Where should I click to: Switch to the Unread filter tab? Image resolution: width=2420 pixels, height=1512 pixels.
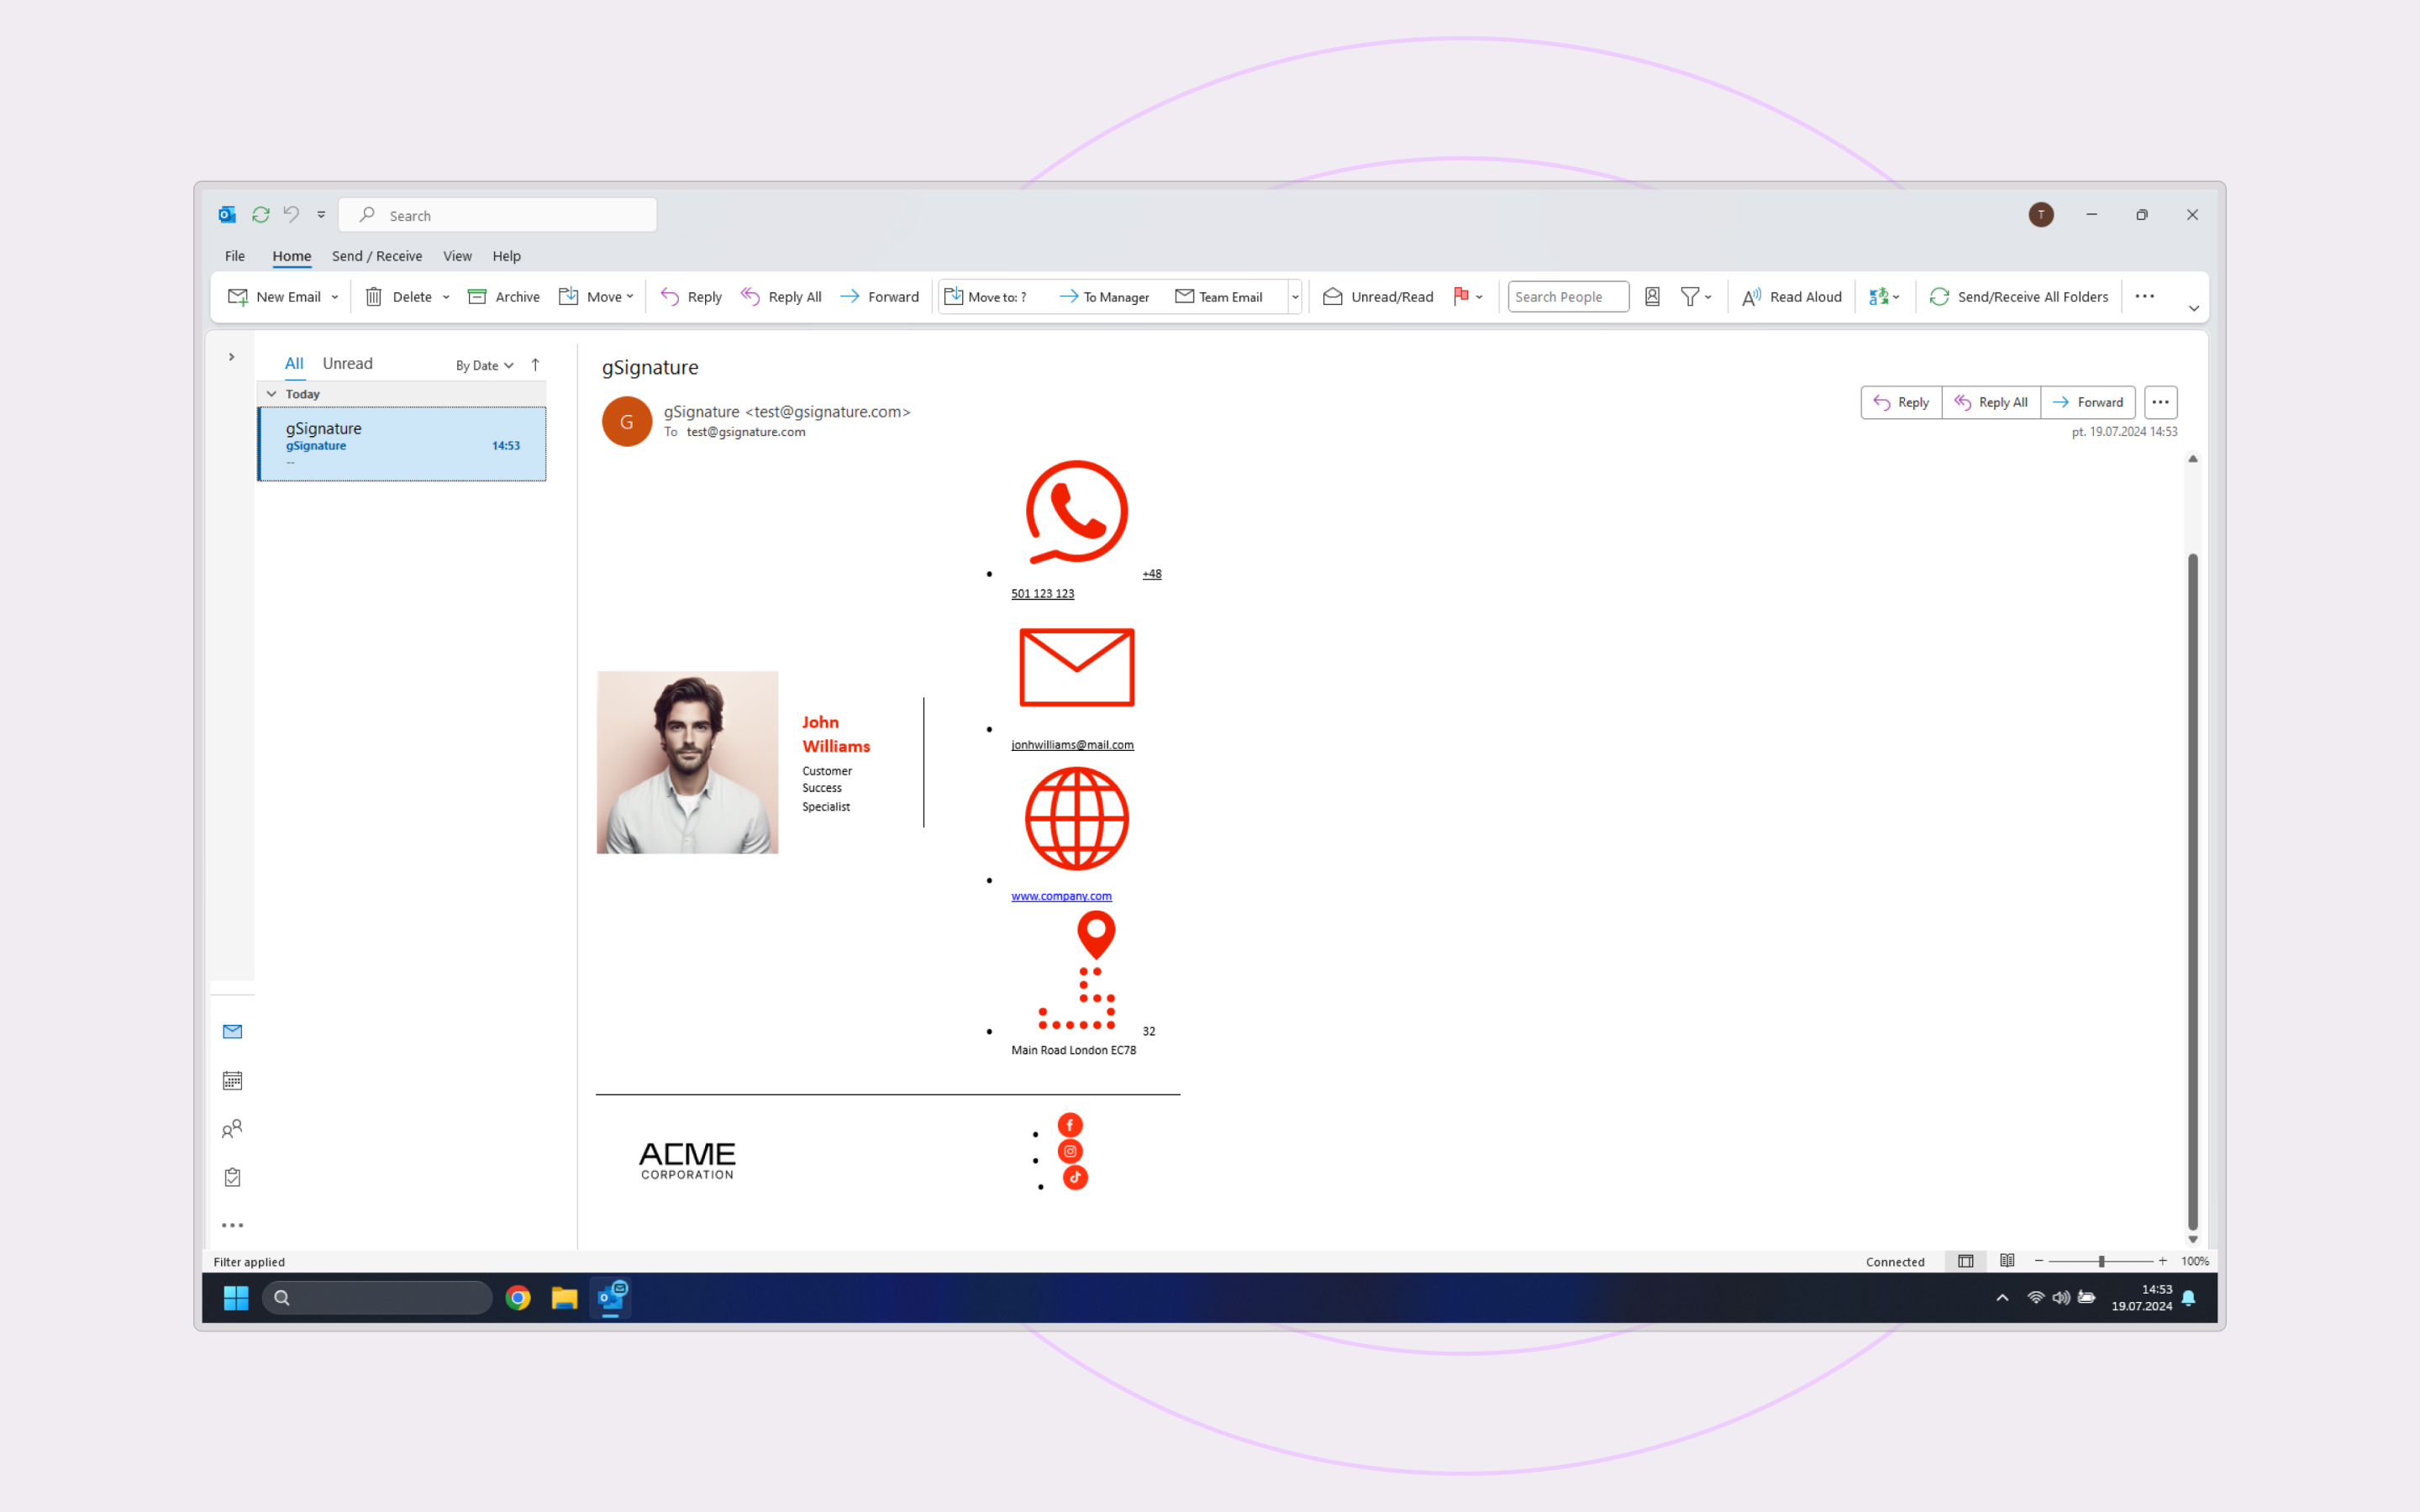coord(347,363)
